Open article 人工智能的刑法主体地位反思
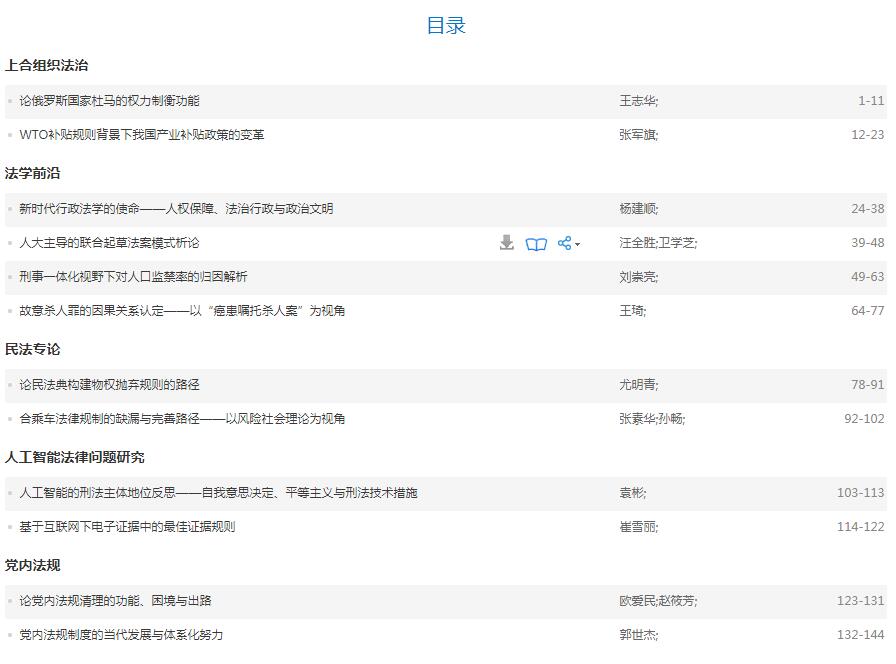 coord(218,493)
